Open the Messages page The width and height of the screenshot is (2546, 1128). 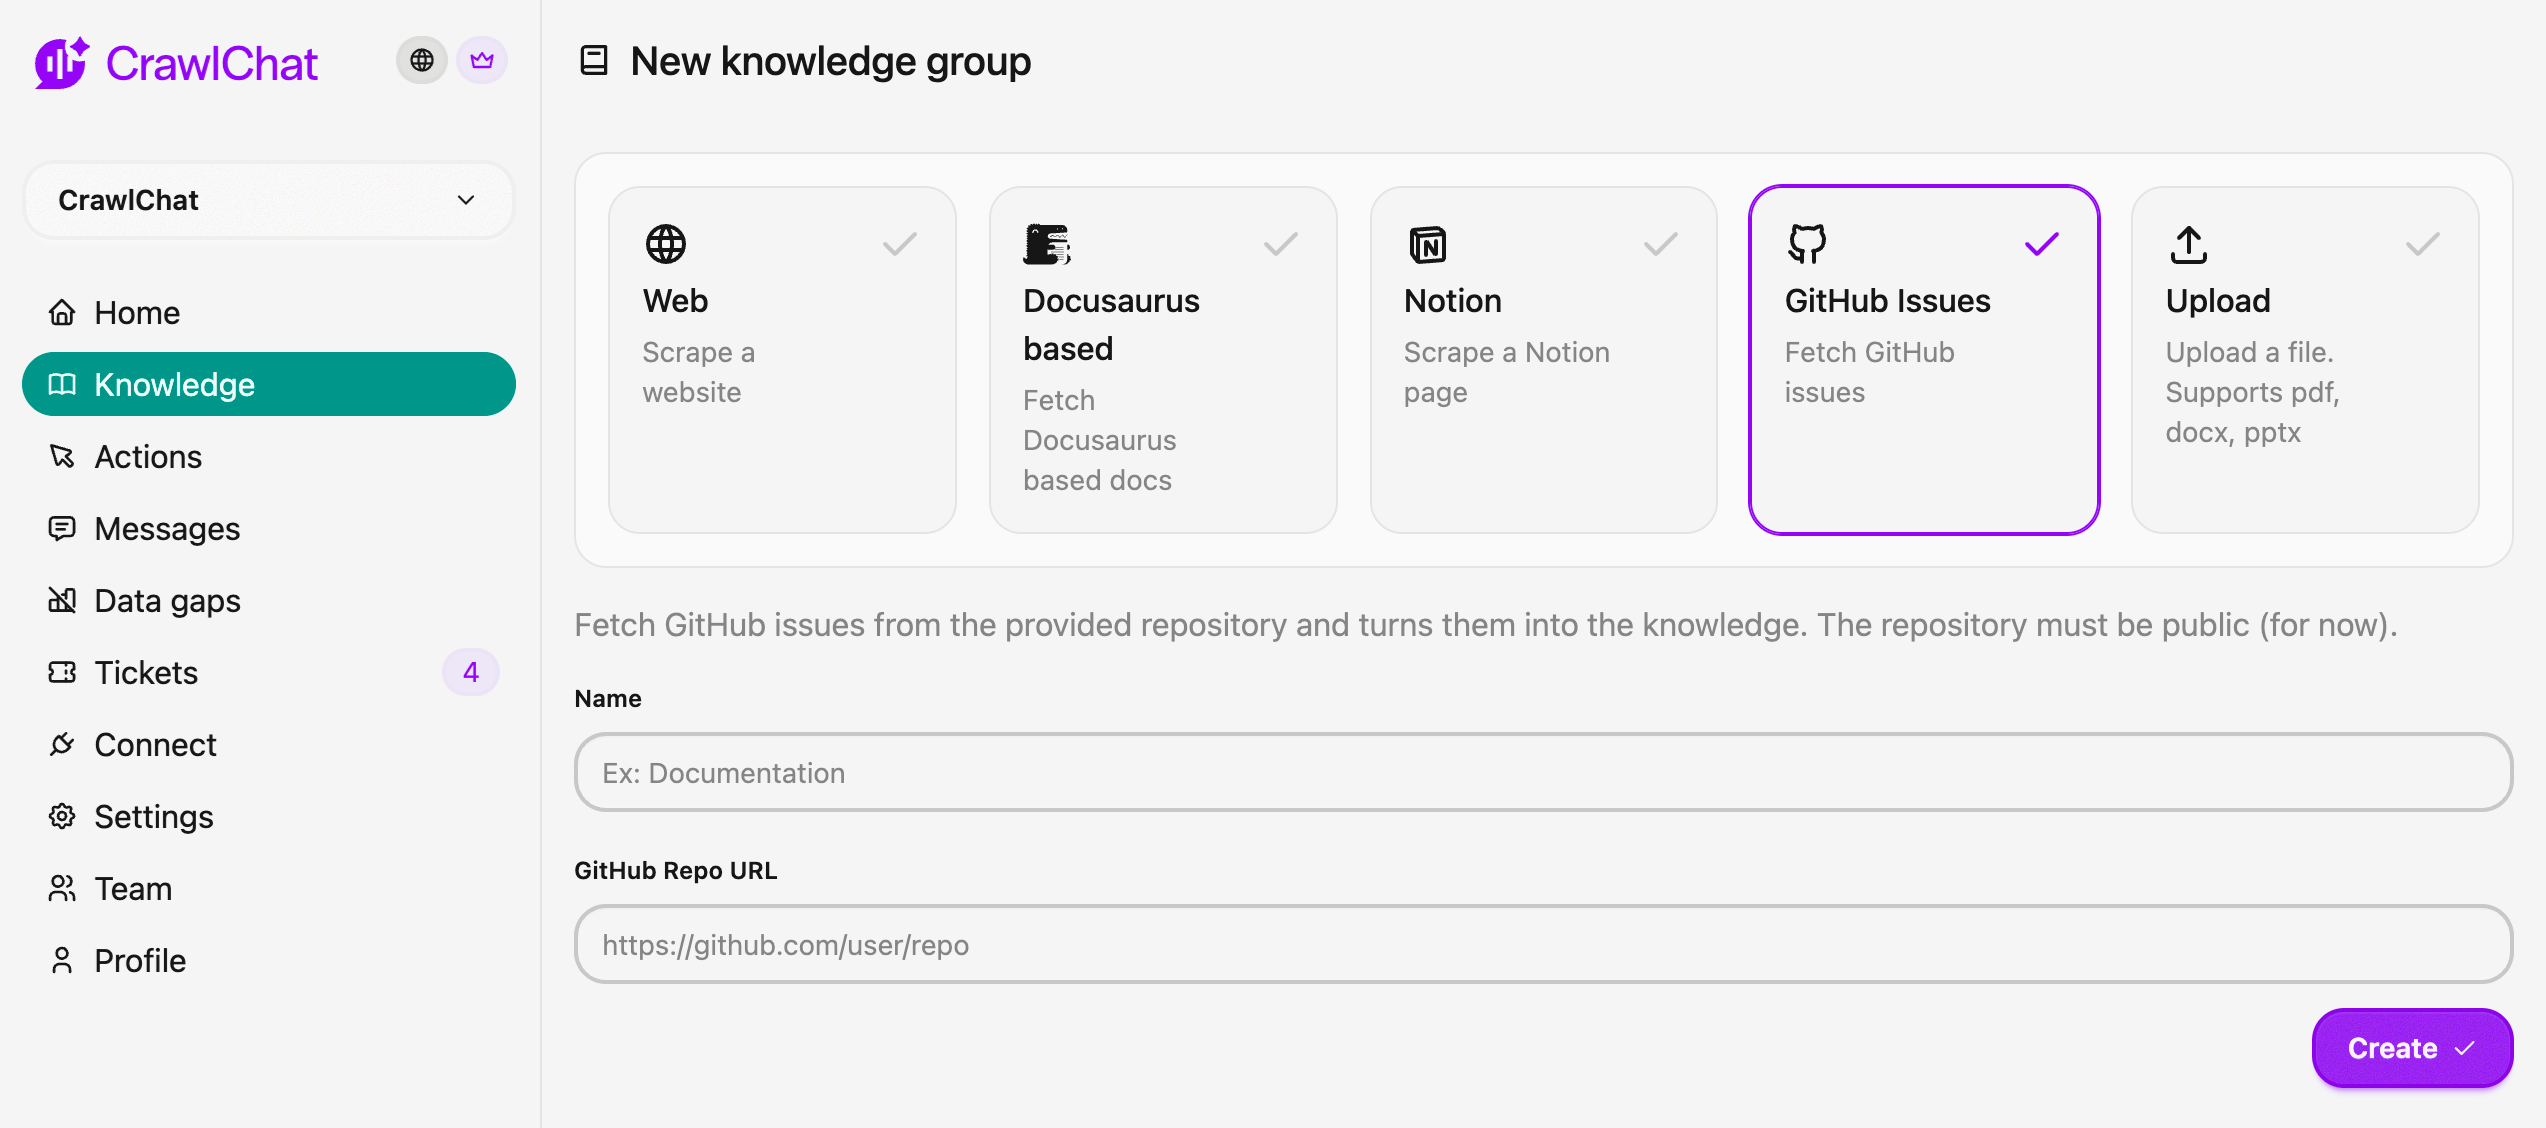pos(268,529)
